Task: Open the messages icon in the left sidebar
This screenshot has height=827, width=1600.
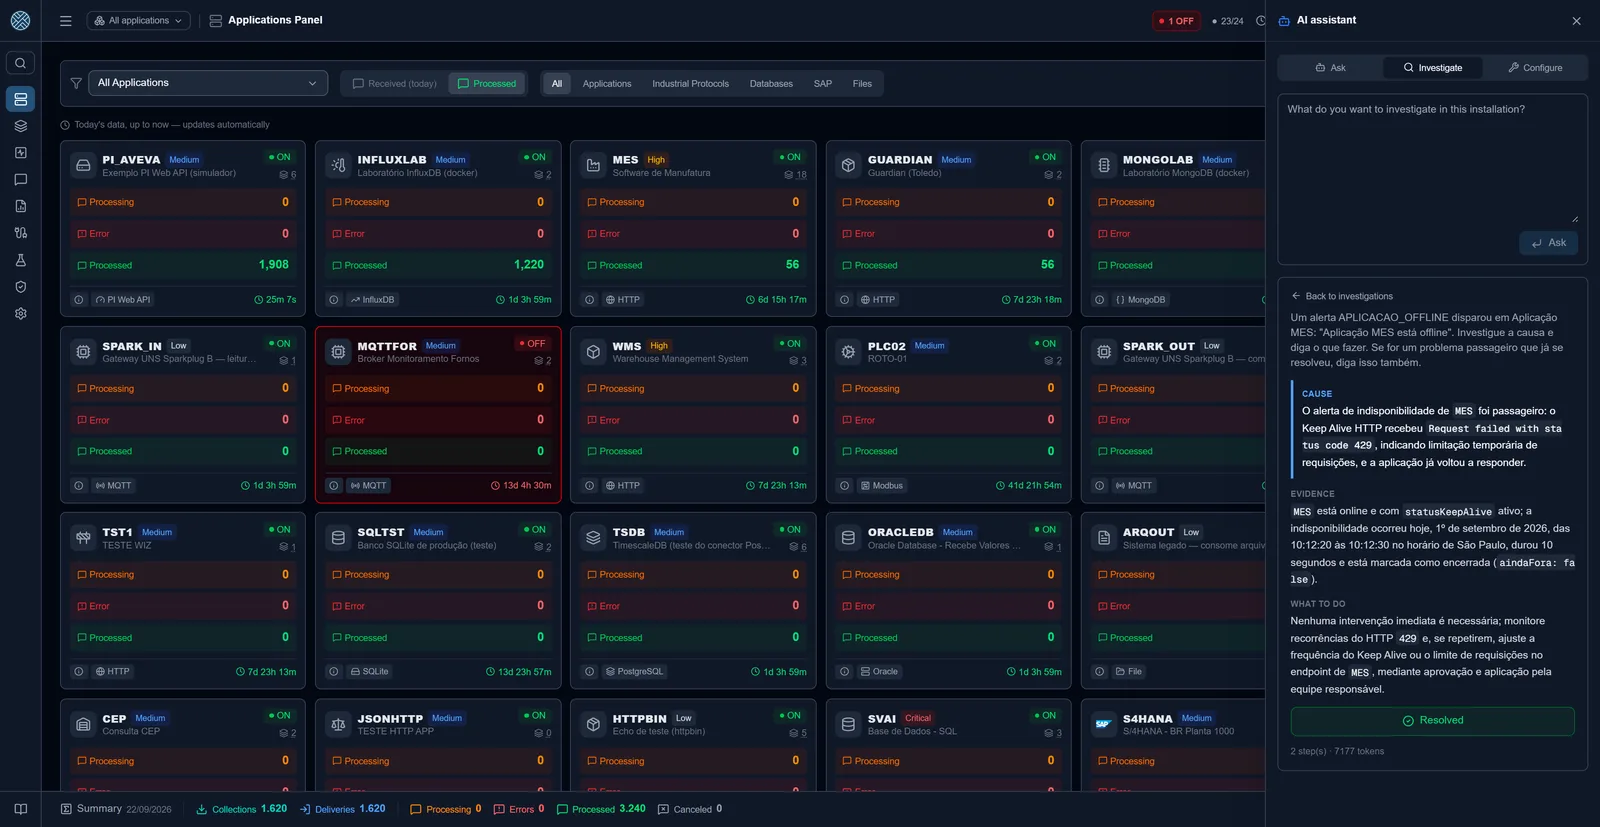Action: point(20,180)
